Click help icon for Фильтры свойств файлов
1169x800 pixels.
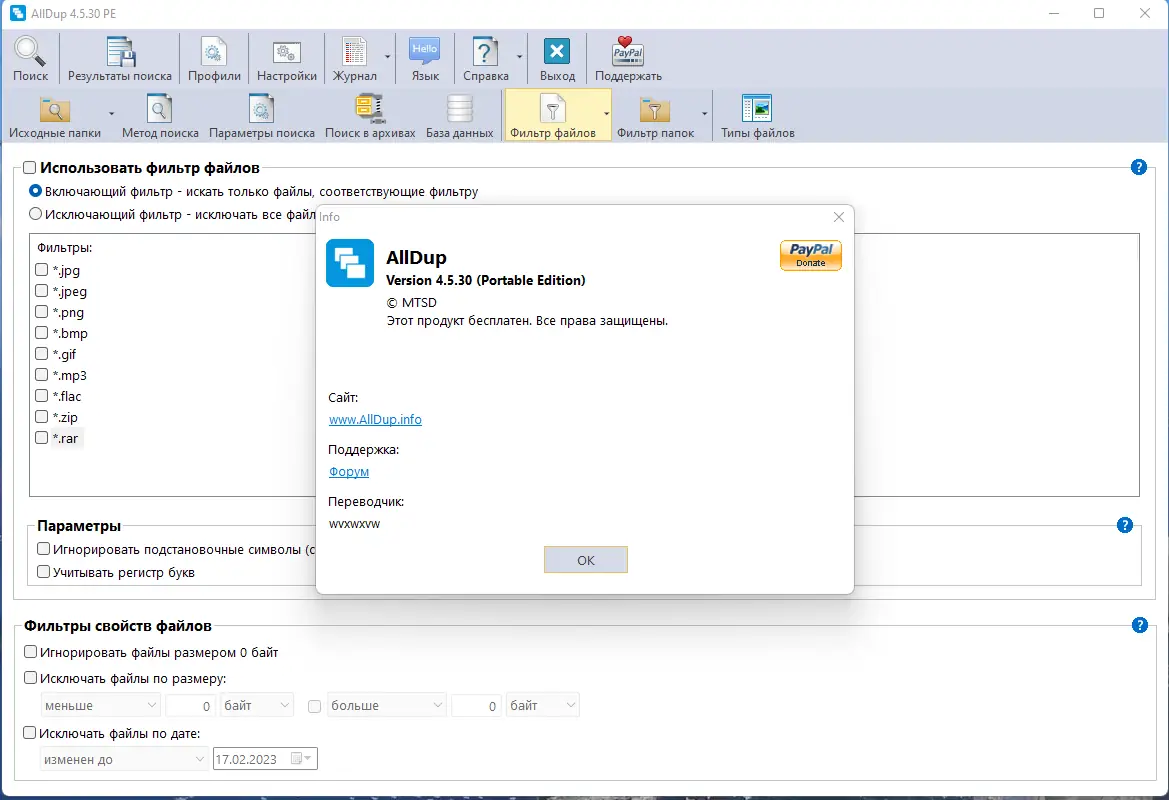[x=1140, y=625]
